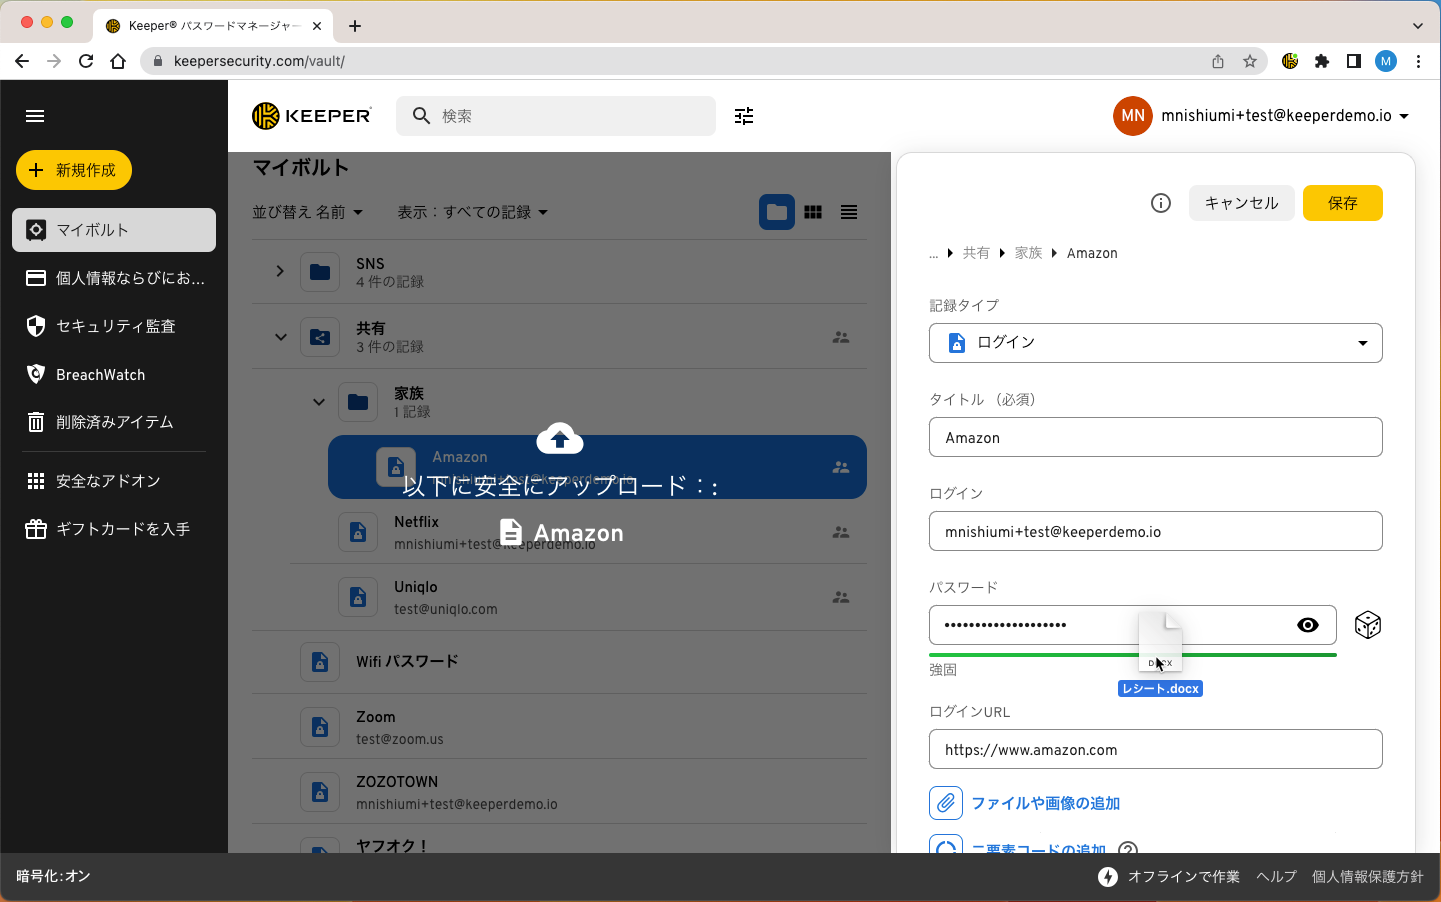Click the shared users icon on 共有 folder

pyautogui.click(x=841, y=338)
